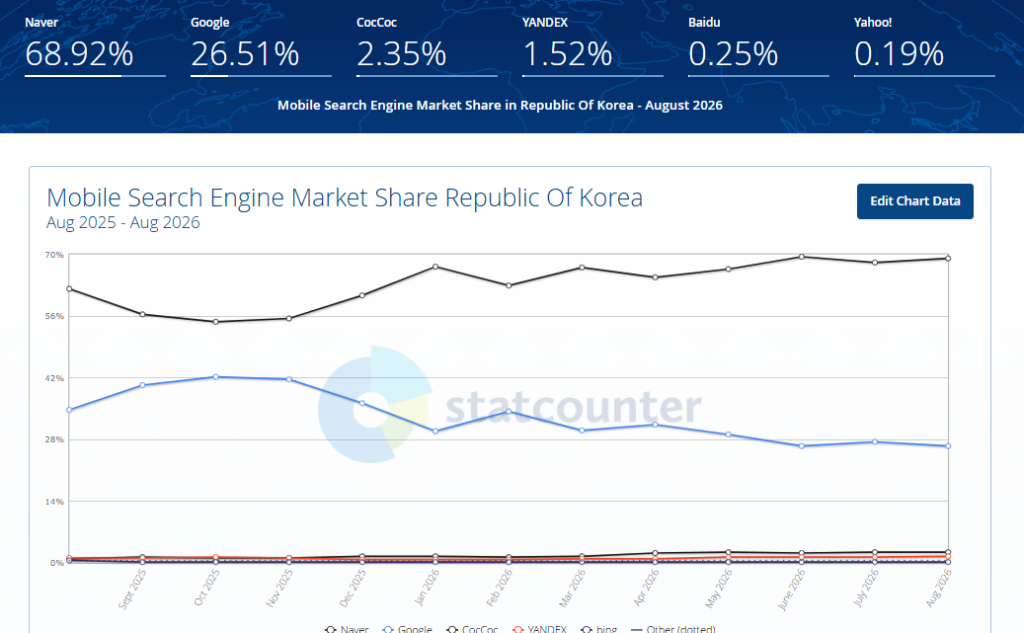Toggle the Google series in the legend
Viewport: 1024px width, 633px height.
pyautogui.click(x=408, y=628)
